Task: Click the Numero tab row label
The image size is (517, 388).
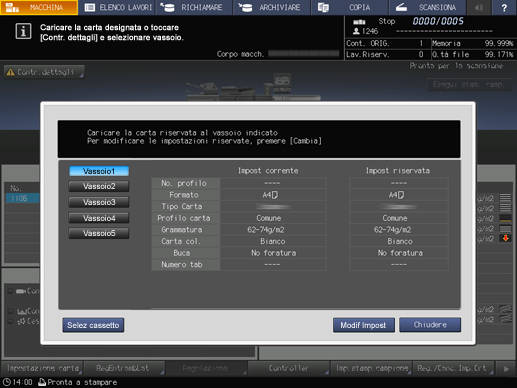Action: (182, 265)
